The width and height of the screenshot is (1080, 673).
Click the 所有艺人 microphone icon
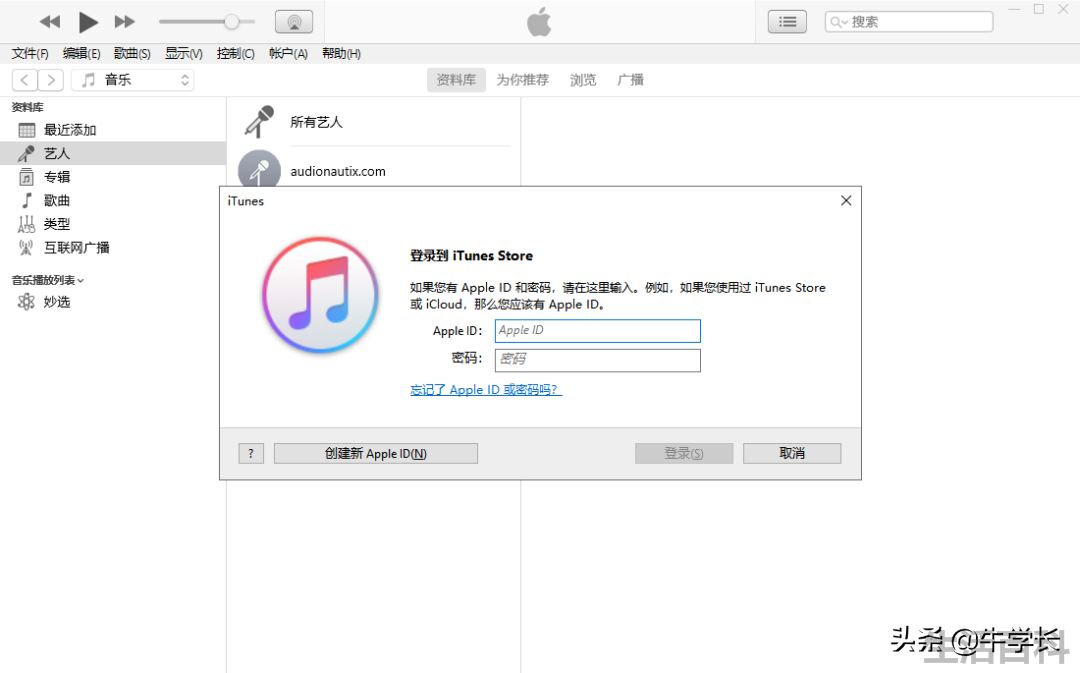click(260, 122)
